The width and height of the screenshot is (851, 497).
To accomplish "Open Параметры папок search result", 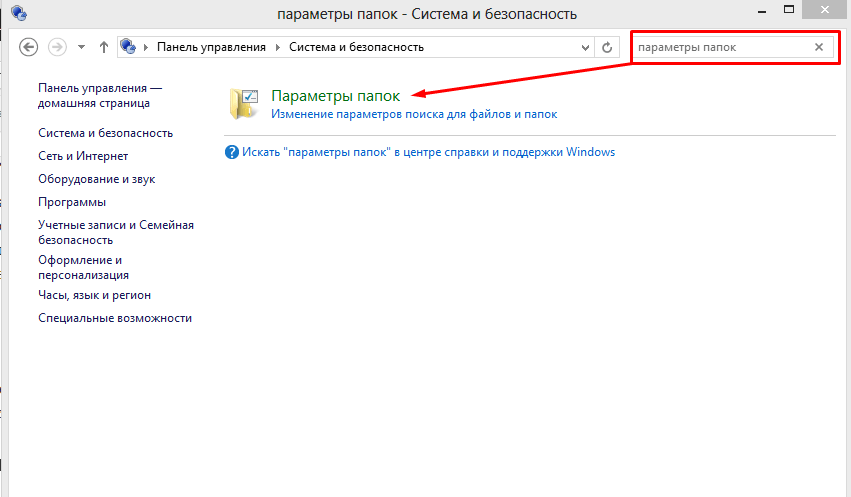I will (x=335, y=96).
